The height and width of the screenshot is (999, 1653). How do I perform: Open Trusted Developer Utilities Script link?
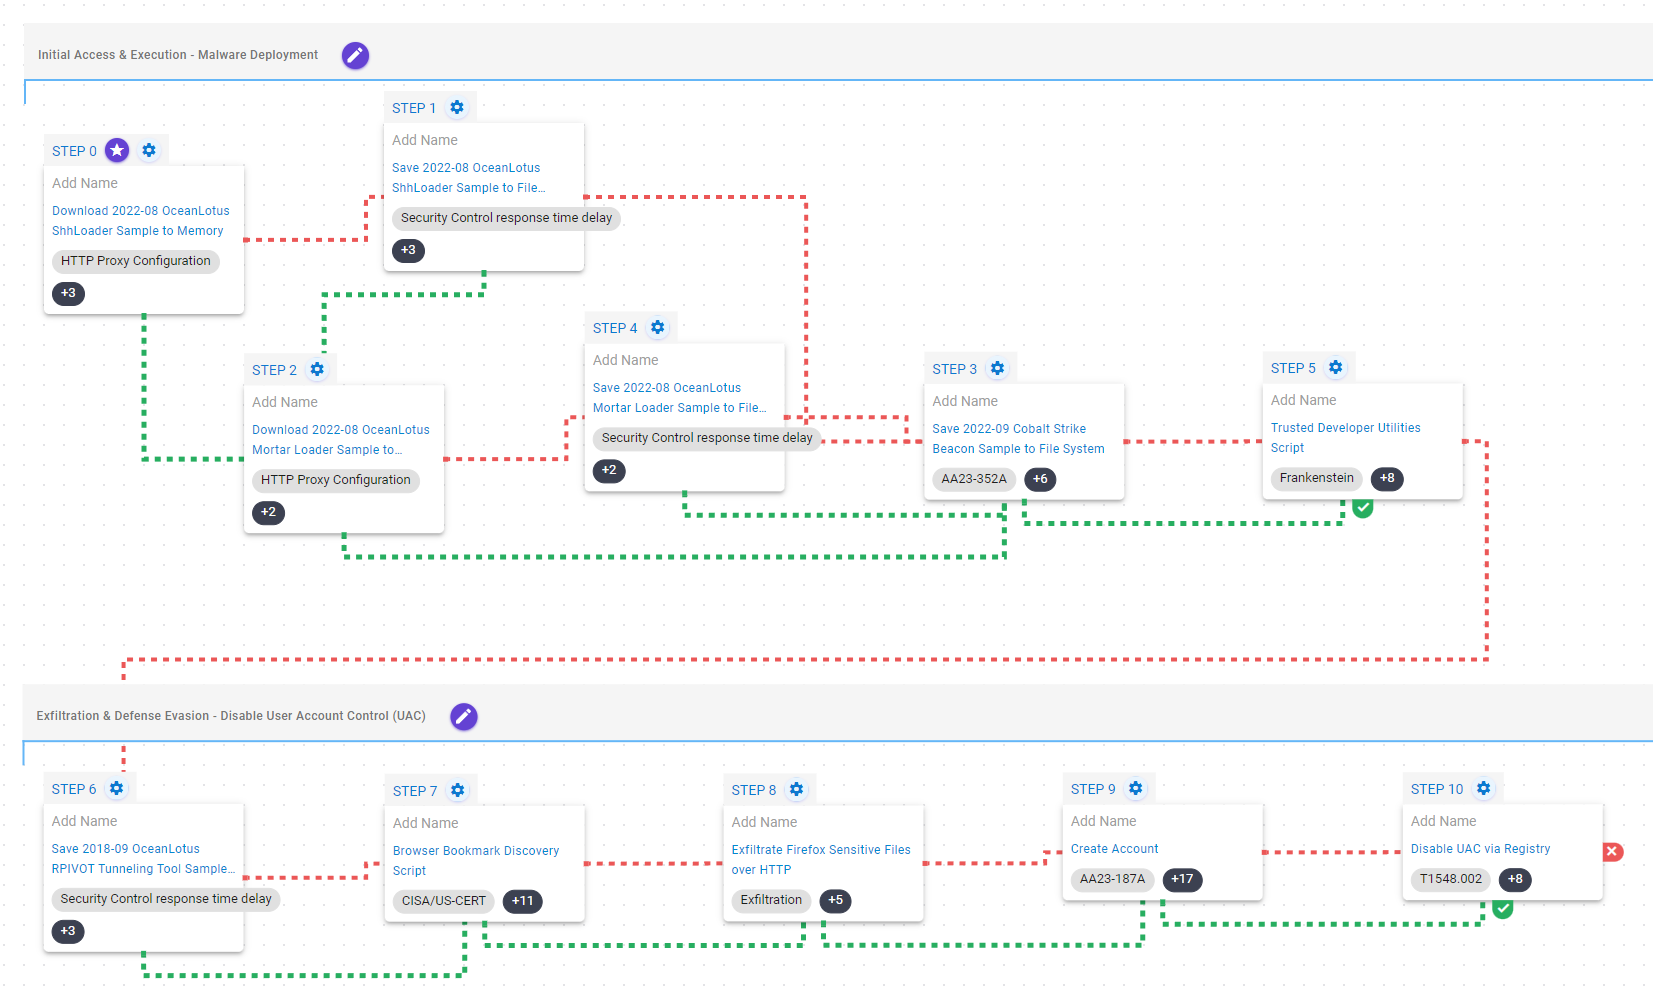click(1345, 428)
